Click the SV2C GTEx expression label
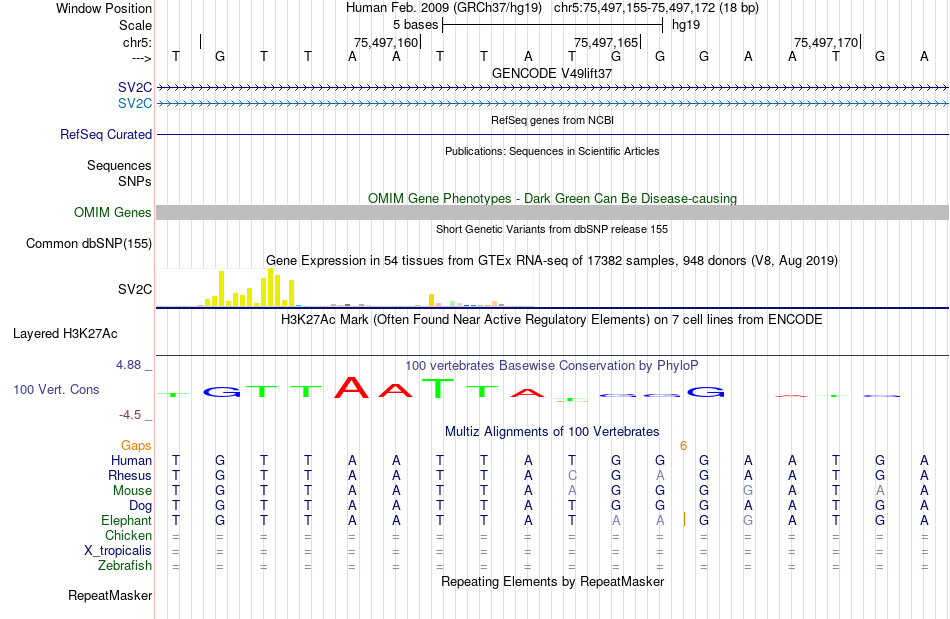This screenshot has width=950, height=619. tap(135, 290)
